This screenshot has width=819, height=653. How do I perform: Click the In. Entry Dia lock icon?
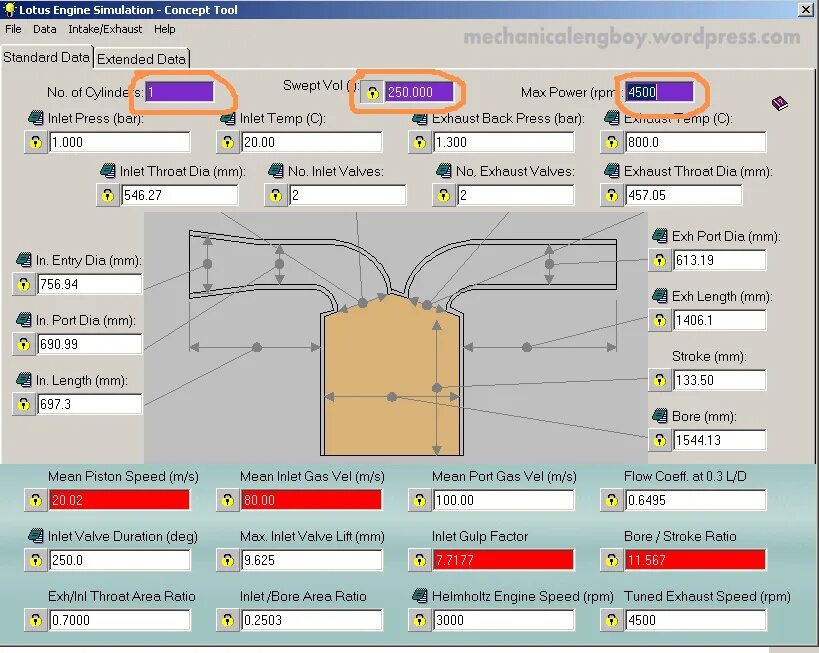pyautogui.click(x=24, y=284)
